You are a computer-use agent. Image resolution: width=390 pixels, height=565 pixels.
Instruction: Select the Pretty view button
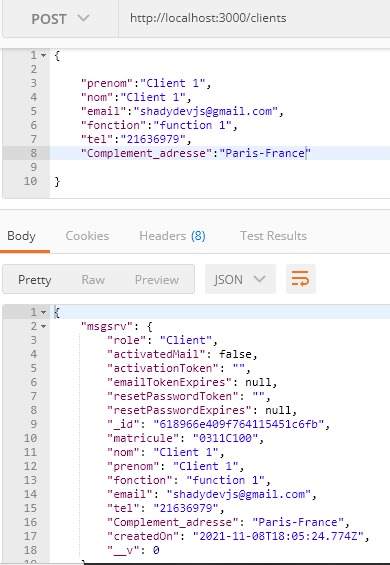(x=35, y=280)
